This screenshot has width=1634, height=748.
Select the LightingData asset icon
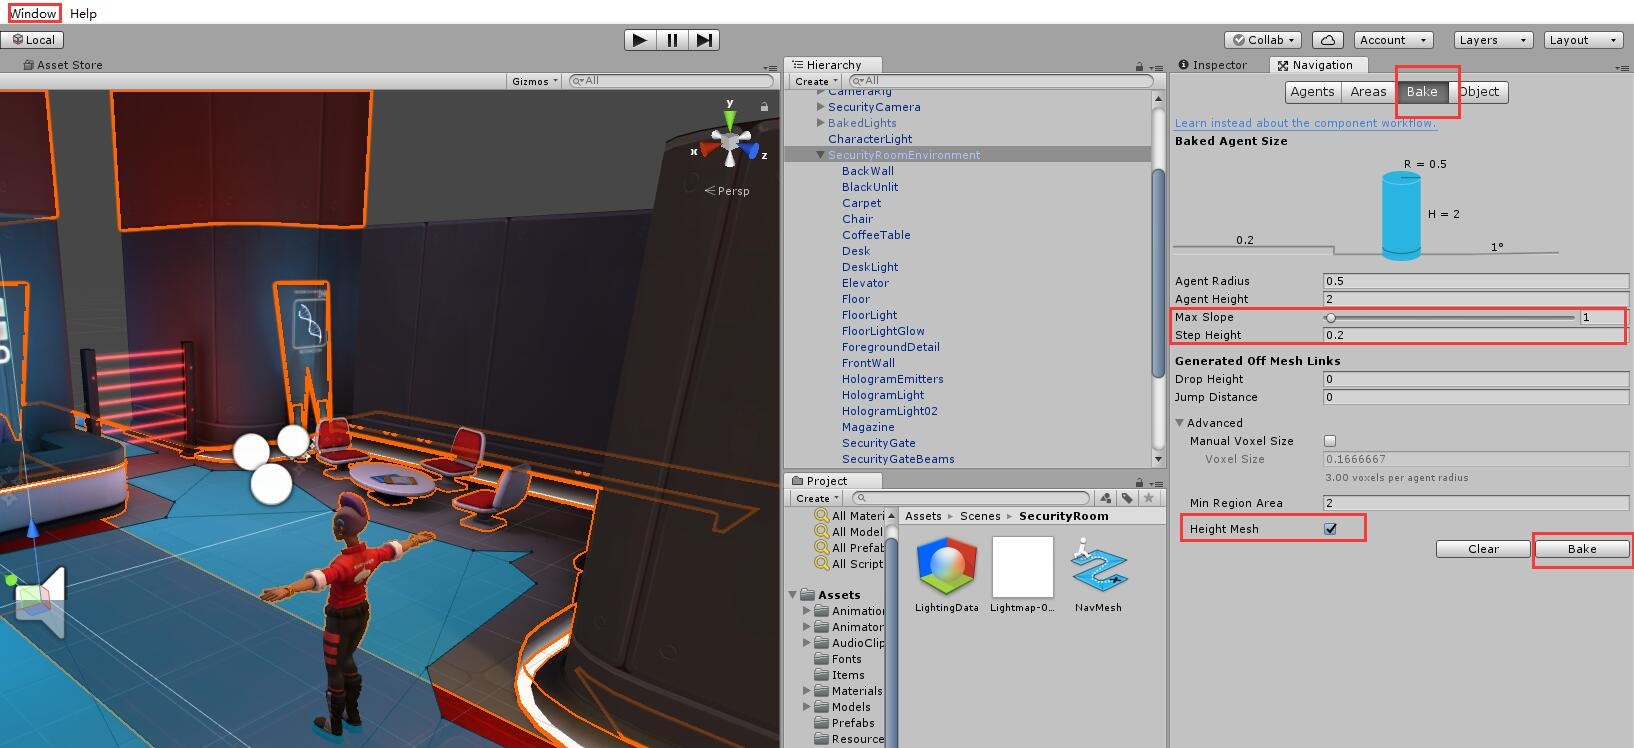point(946,567)
